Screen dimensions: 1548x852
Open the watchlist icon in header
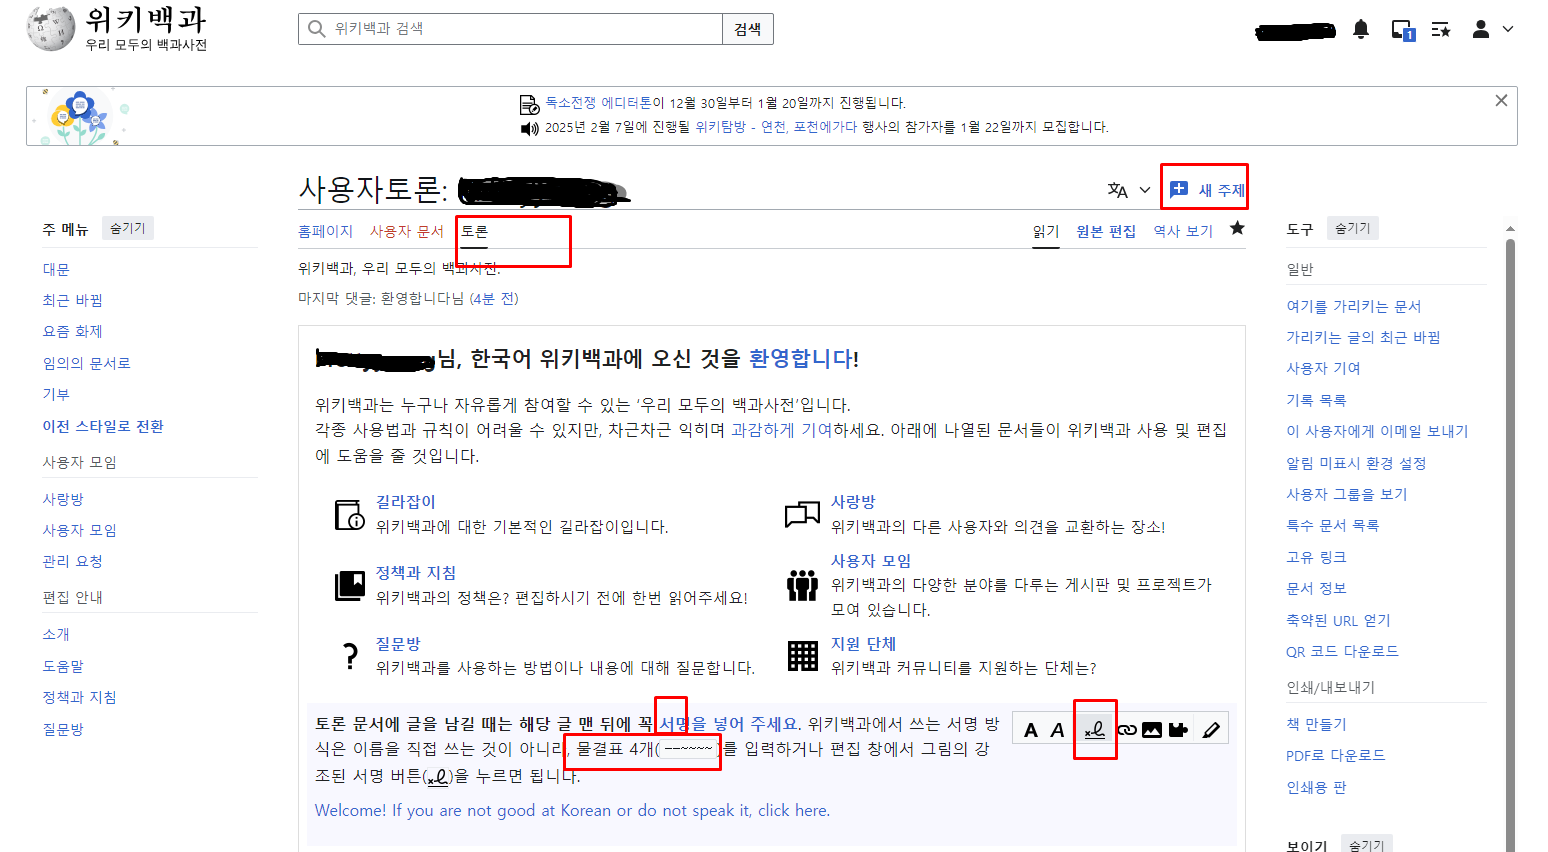tap(1441, 30)
